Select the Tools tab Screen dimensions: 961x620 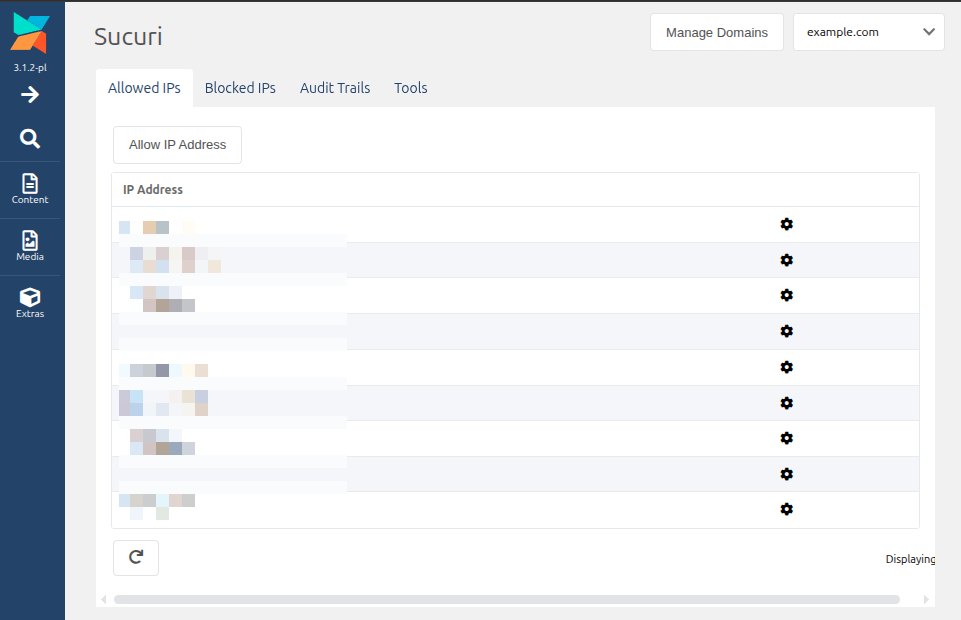tap(410, 88)
